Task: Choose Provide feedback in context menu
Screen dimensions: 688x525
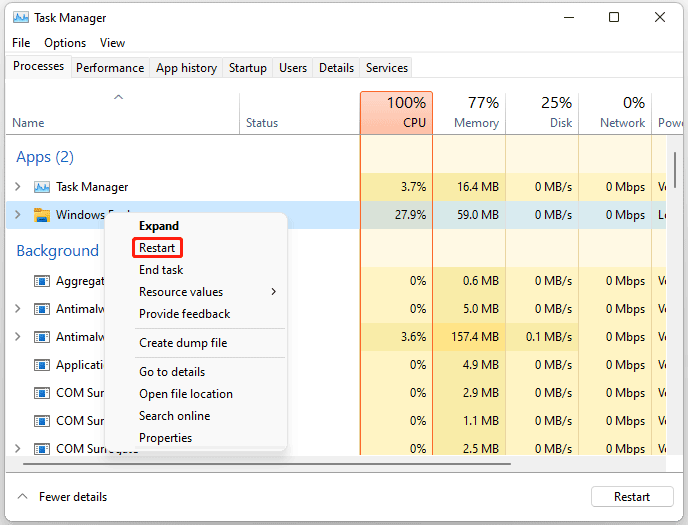Action: point(184,314)
